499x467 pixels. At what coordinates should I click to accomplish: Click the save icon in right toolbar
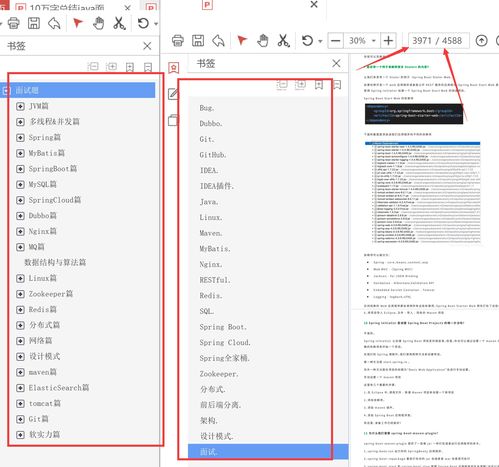(198, 41)
